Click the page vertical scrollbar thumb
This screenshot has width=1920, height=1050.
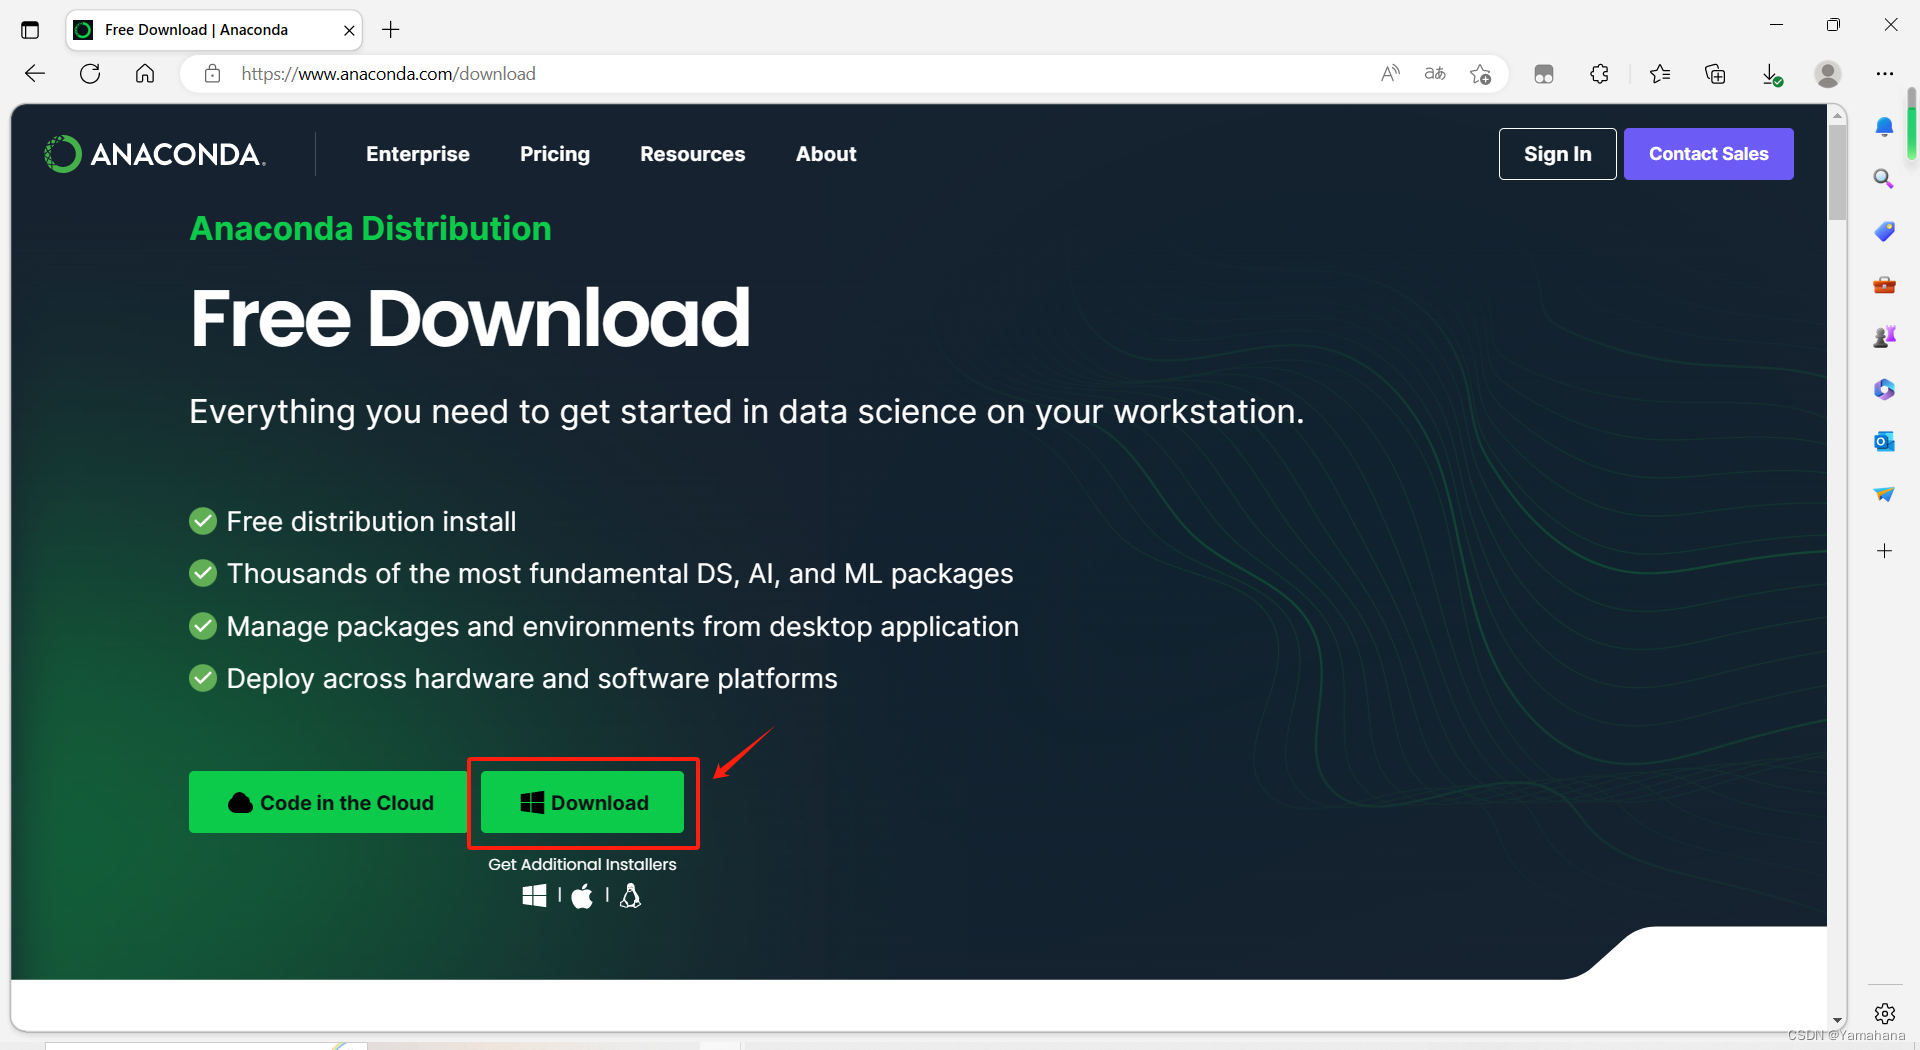pos(1837,172)
